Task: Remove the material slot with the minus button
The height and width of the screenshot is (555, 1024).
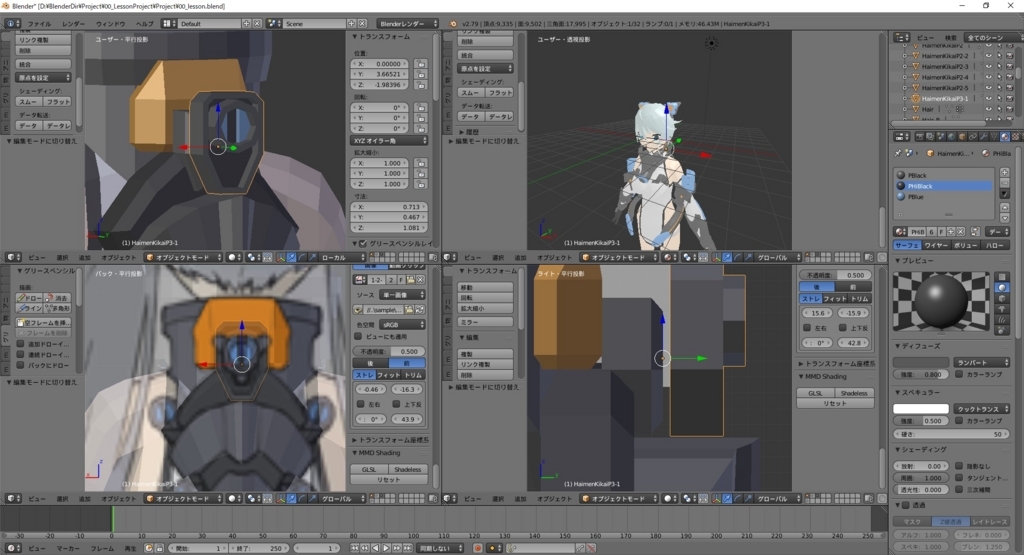Action: pyautogui.click(x=1004, y=183)
